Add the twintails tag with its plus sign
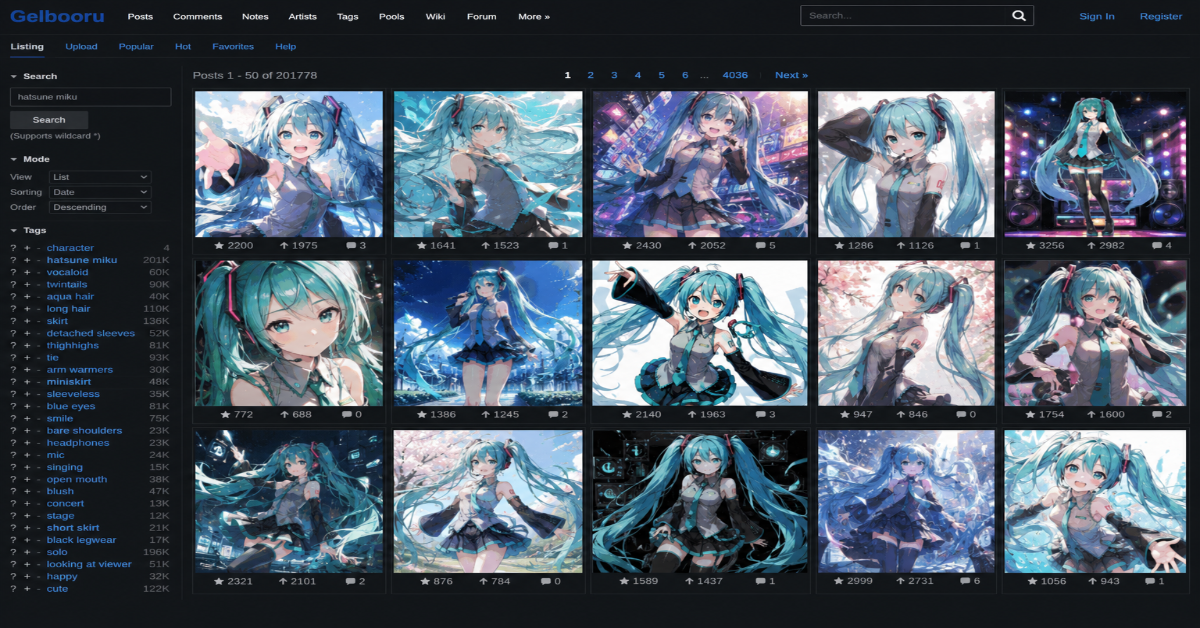The width and height of the screenshot is (1200, 628). pyautogui.click(x=27, y=284)
